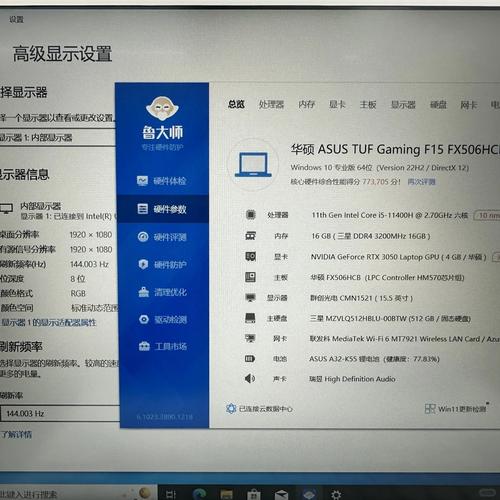Click the 处理器 row chip icon
Screen dimensions: 500x500
coord(251,215)
